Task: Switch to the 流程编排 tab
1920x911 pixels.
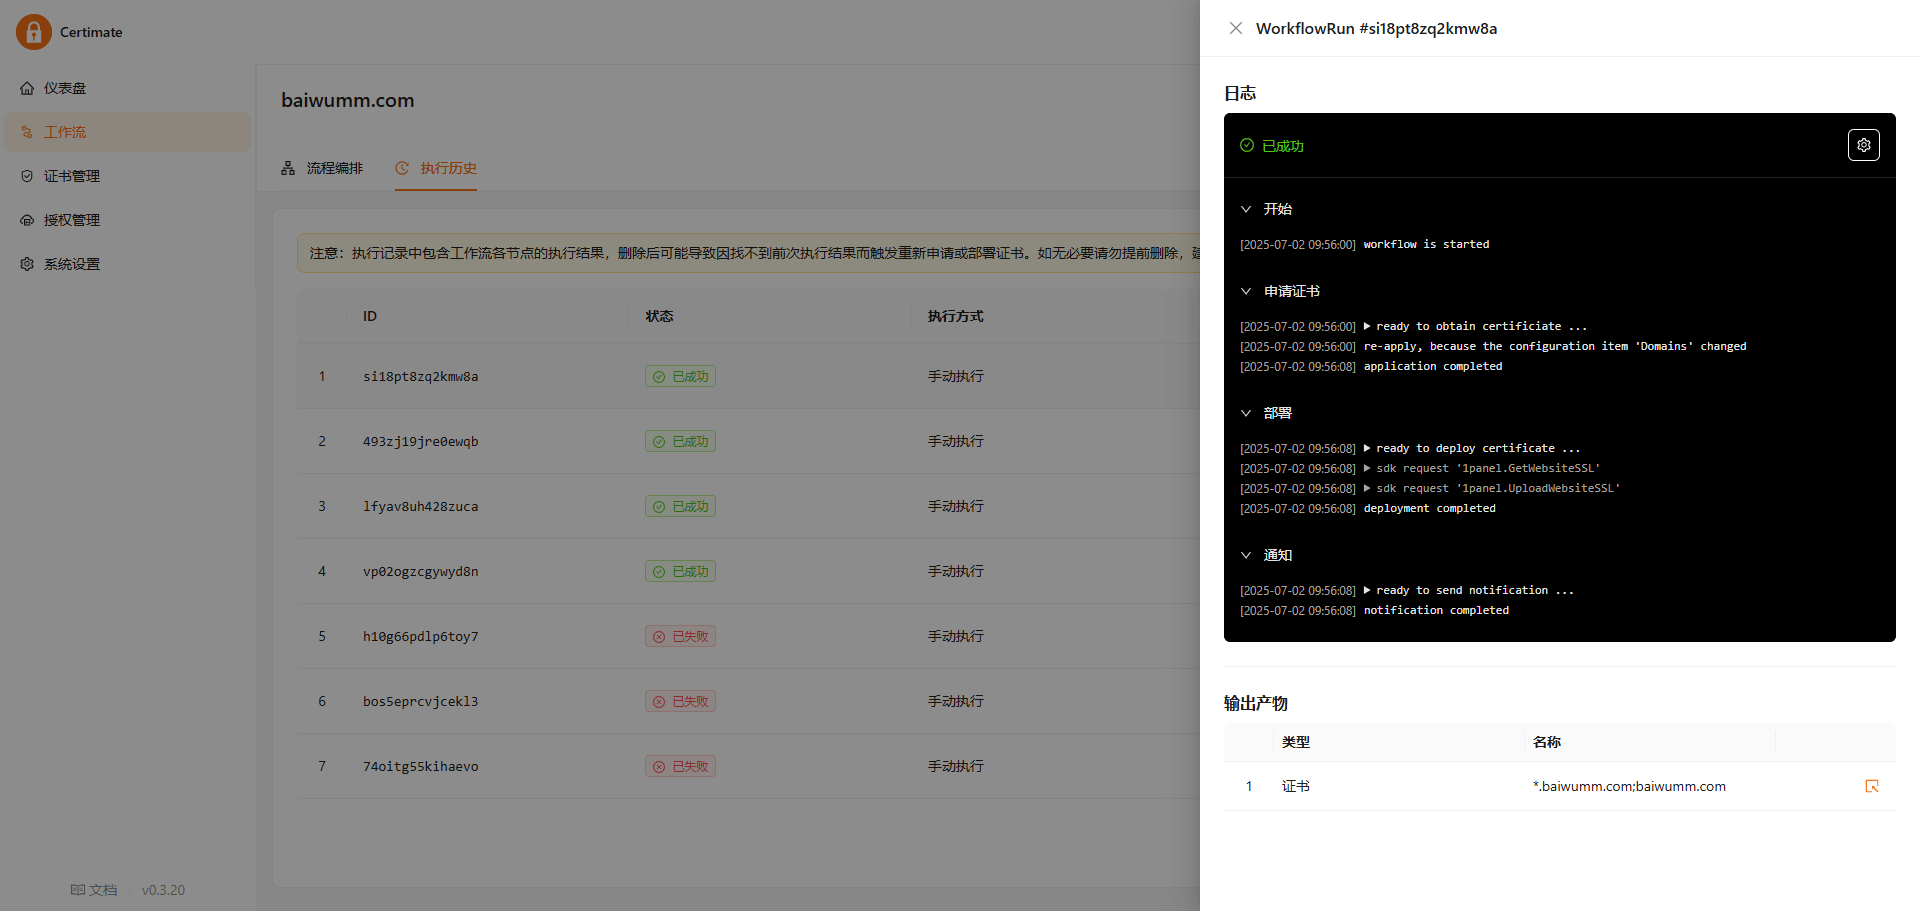Action: click(x=322, y=168)
